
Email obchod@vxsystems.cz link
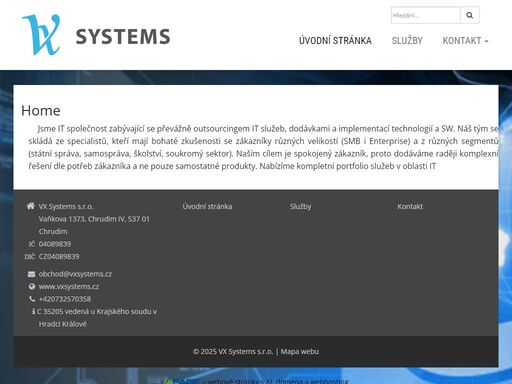(75, 274)
